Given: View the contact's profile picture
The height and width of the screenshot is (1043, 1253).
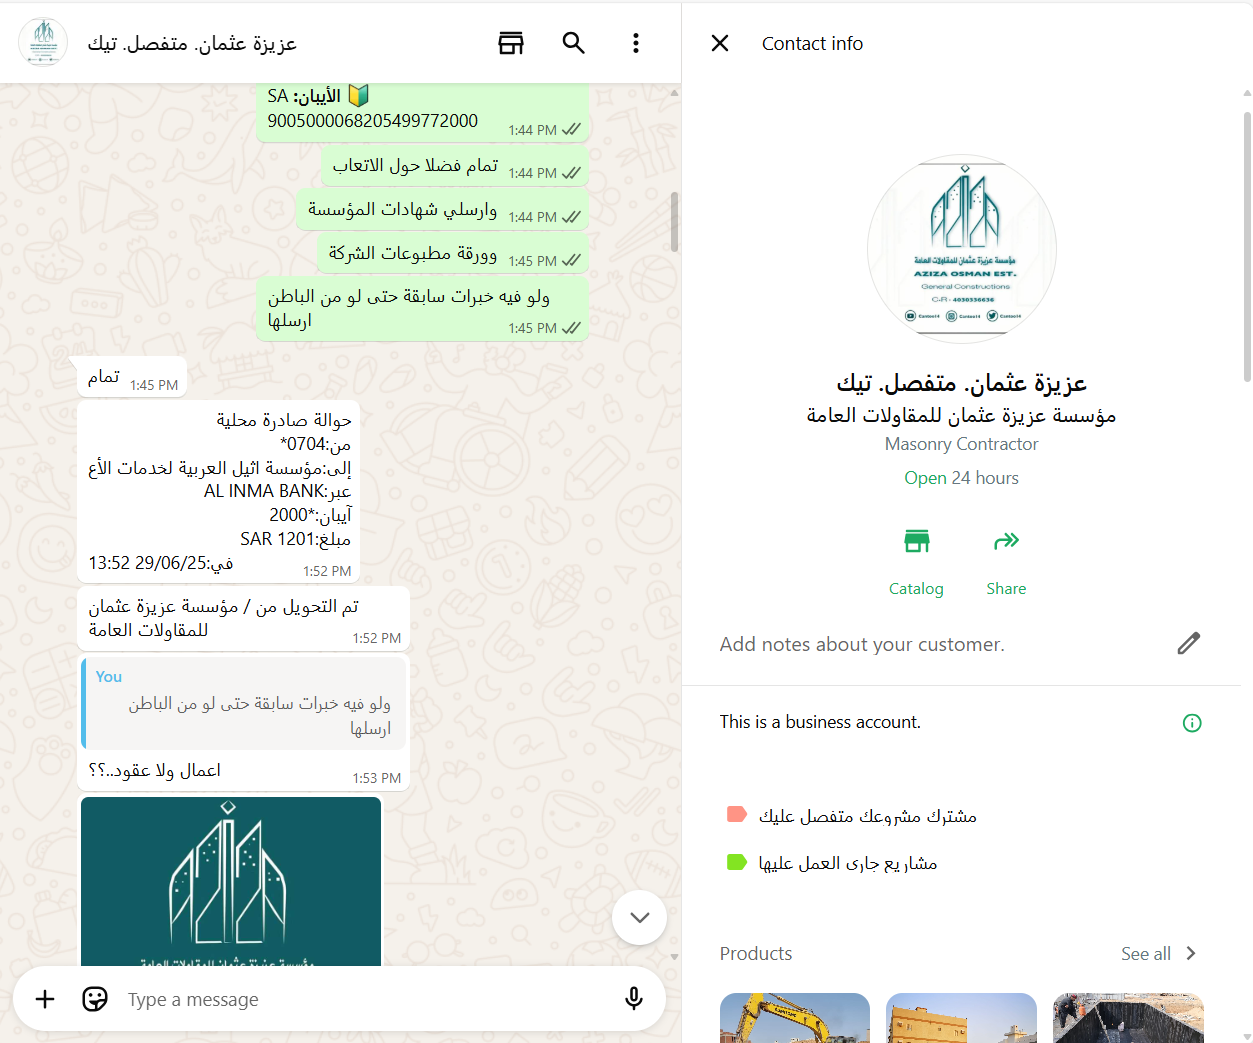Looking at the screenshot, I should [961, 249].
